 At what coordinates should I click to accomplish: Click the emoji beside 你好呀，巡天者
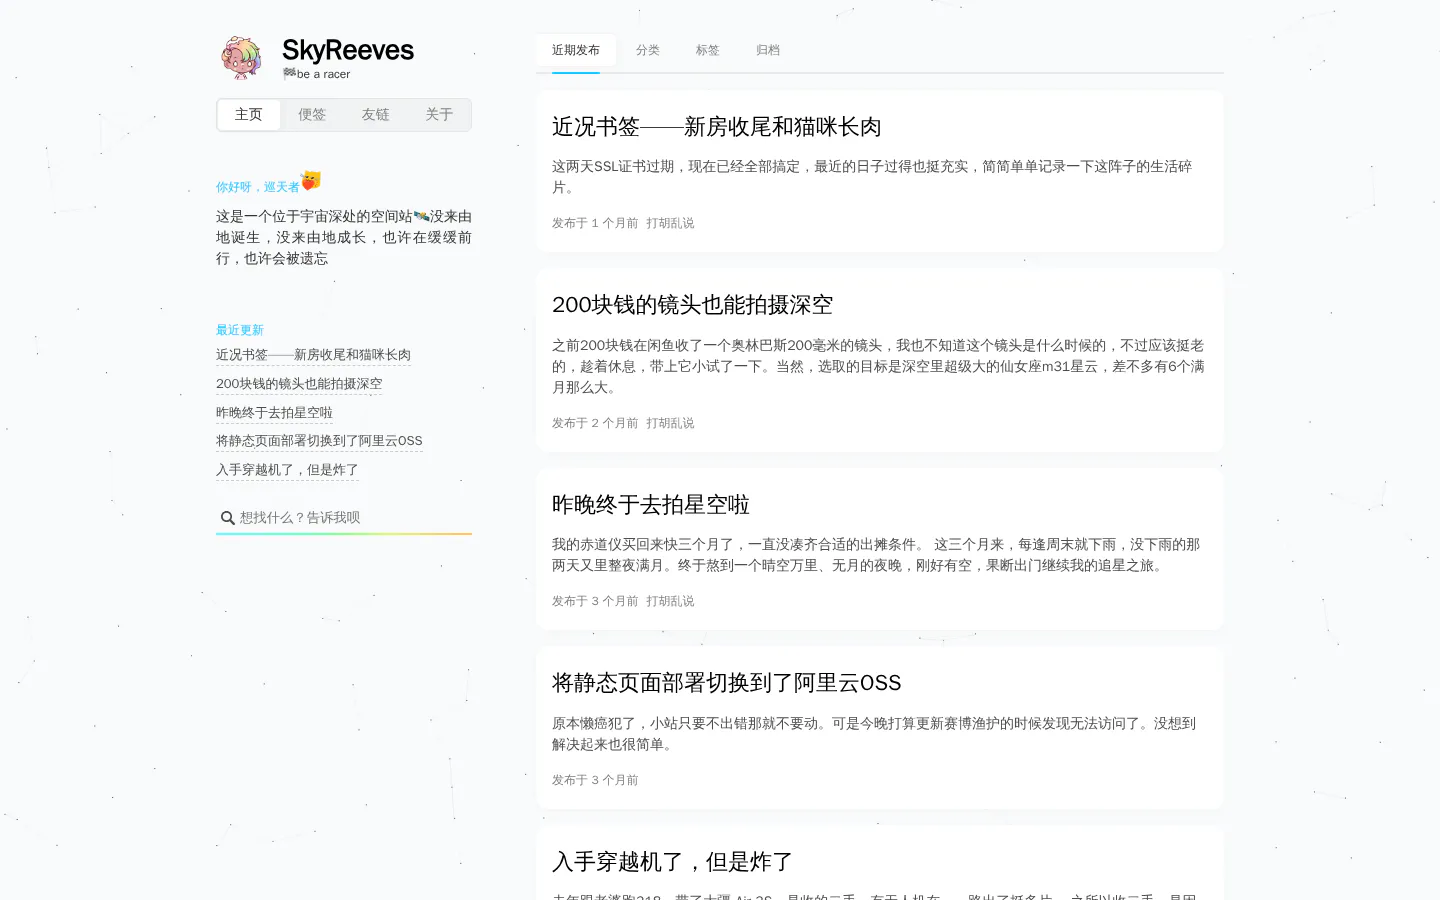pos(311,181)
